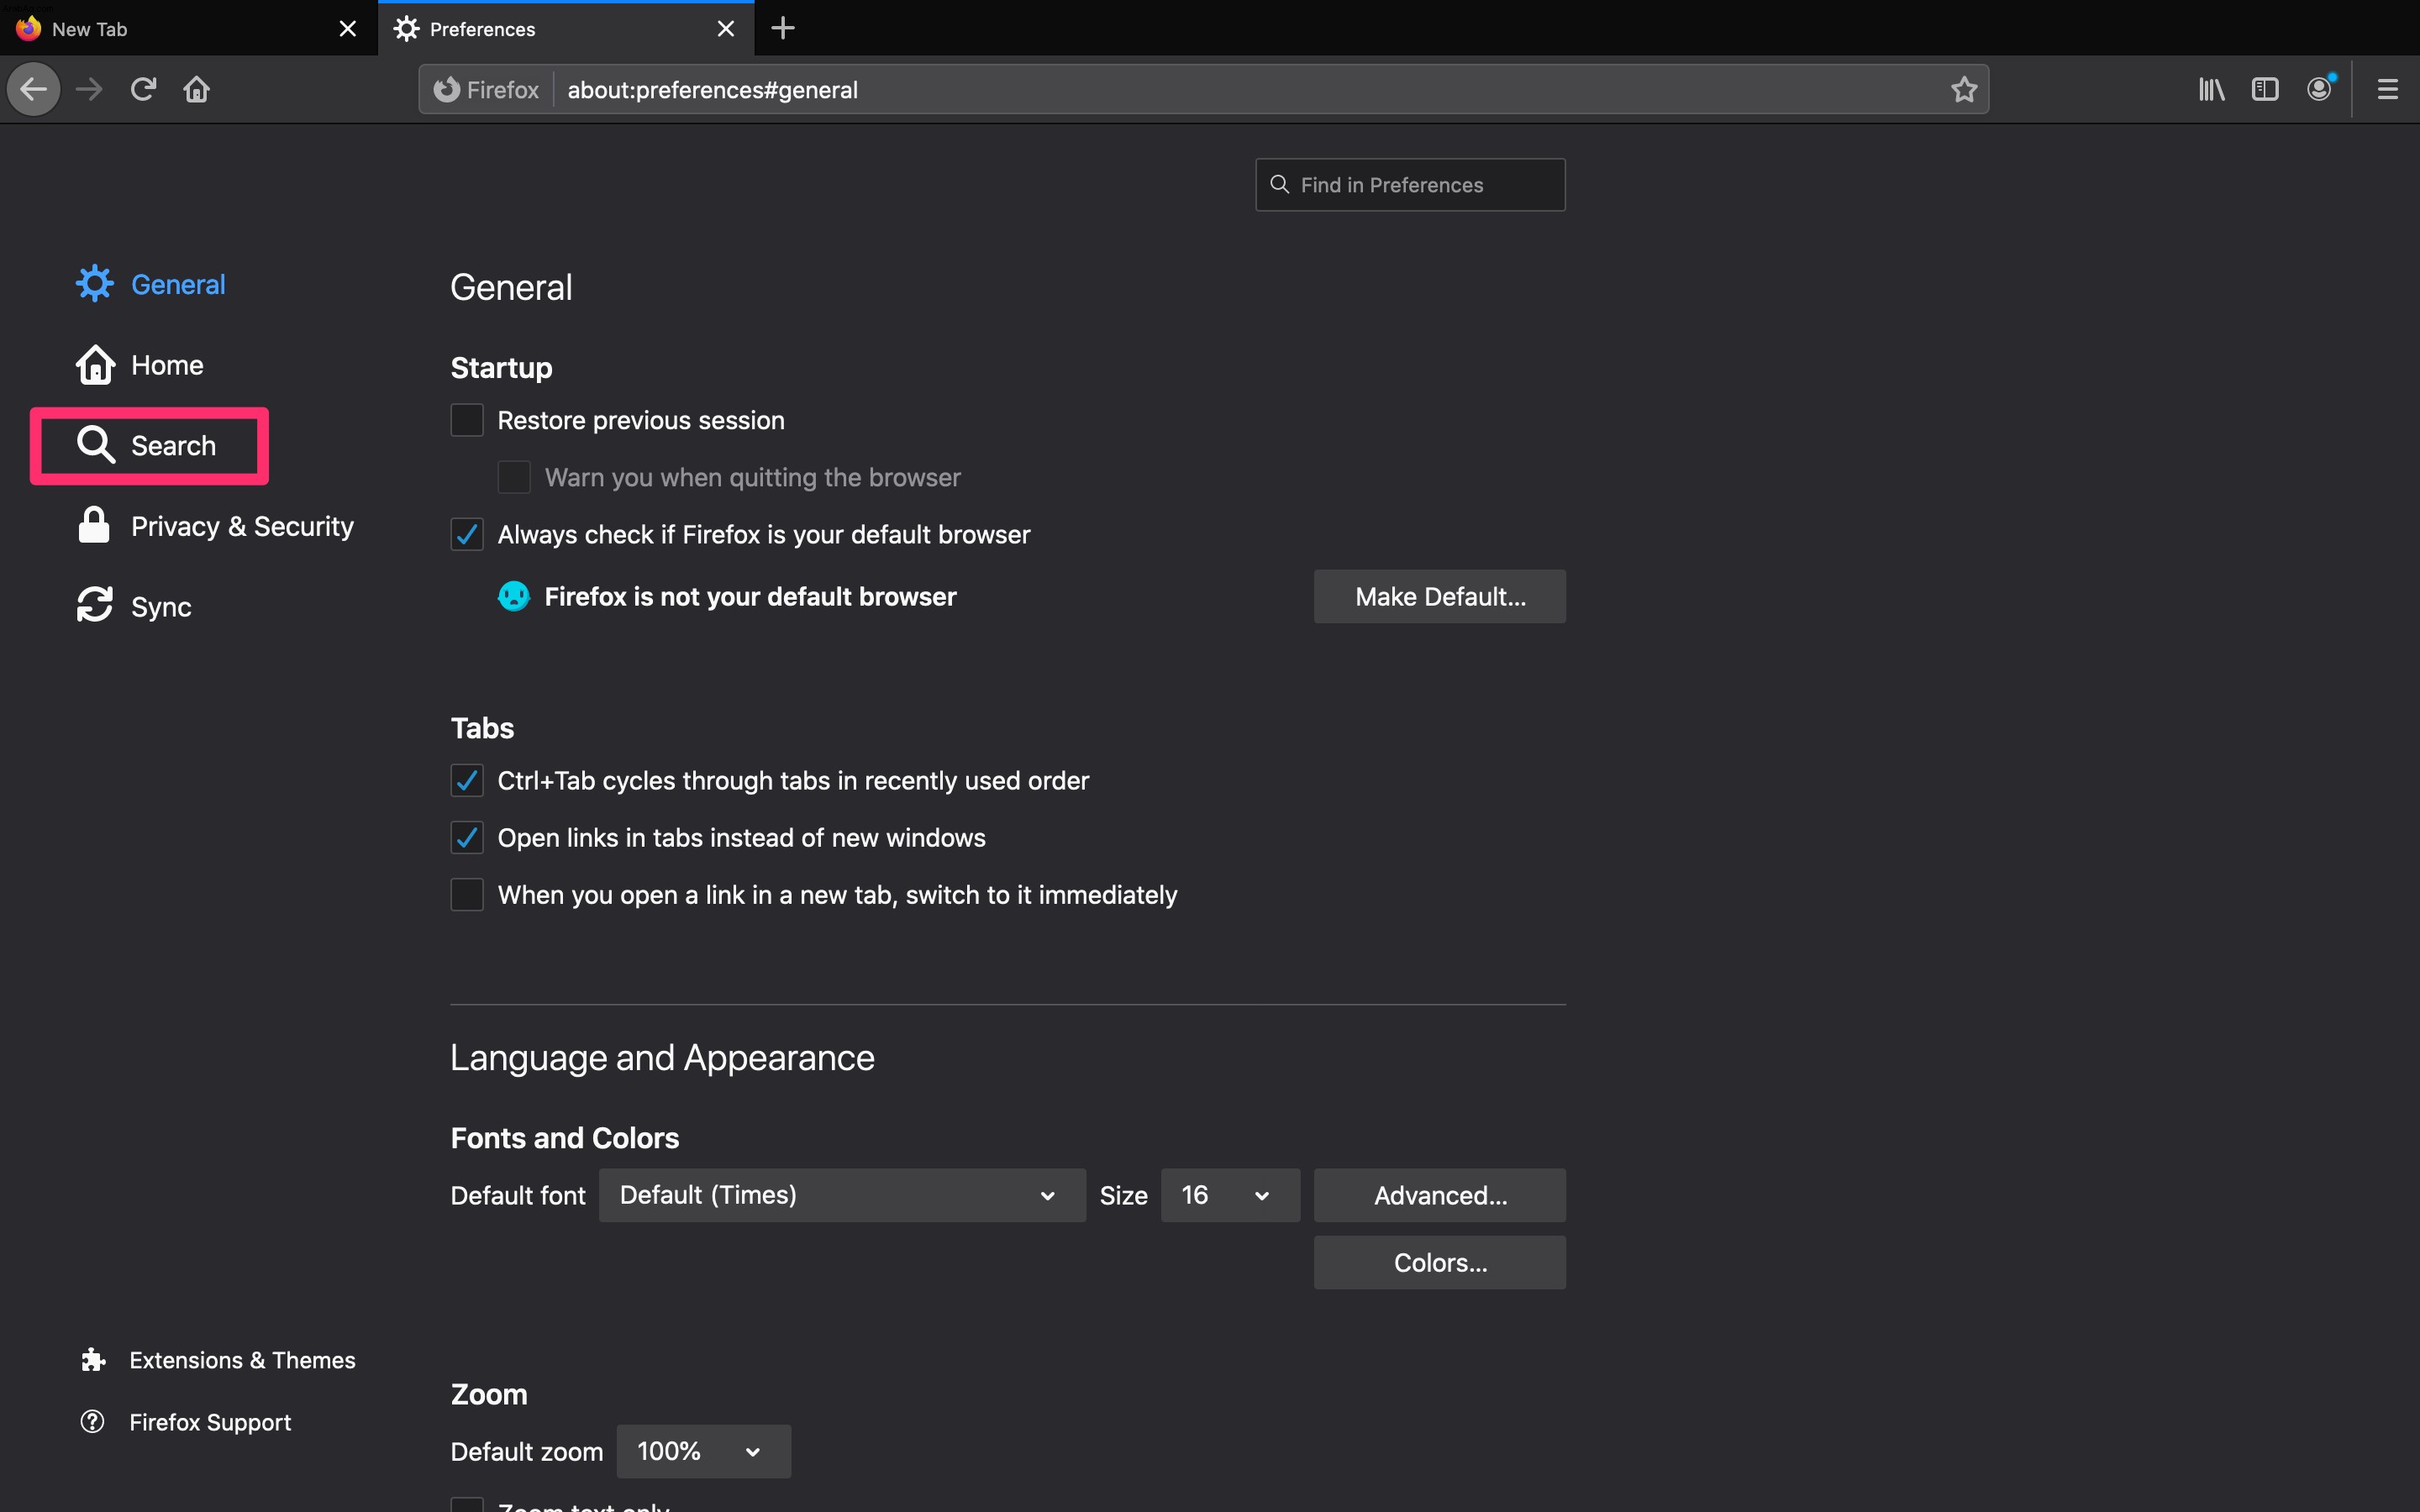Screen dimensions: 2420x1512
Task: Enable Restore previous session checkbox
Action: coord(467,420)
